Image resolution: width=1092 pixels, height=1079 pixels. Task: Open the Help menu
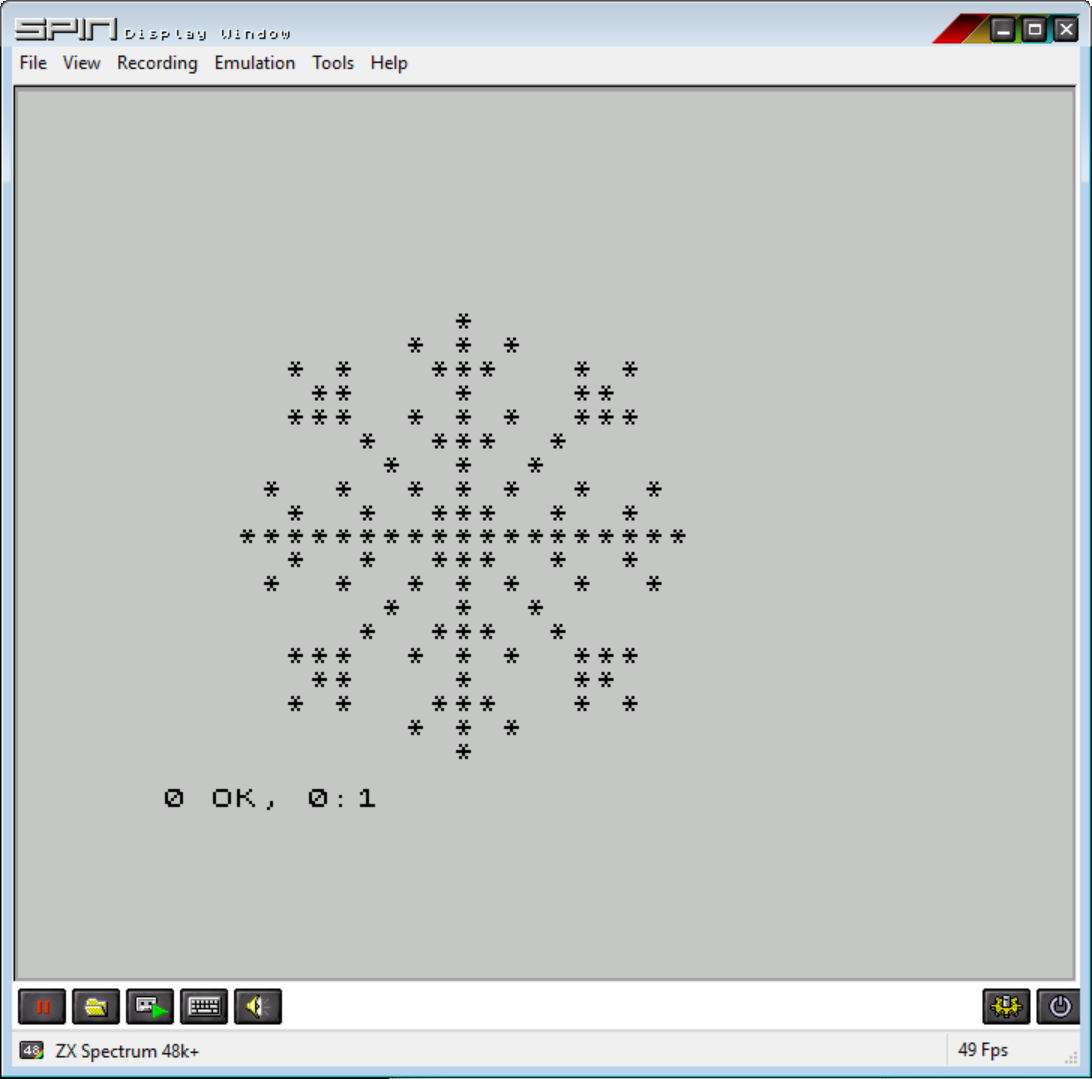[x=389, y=63]
